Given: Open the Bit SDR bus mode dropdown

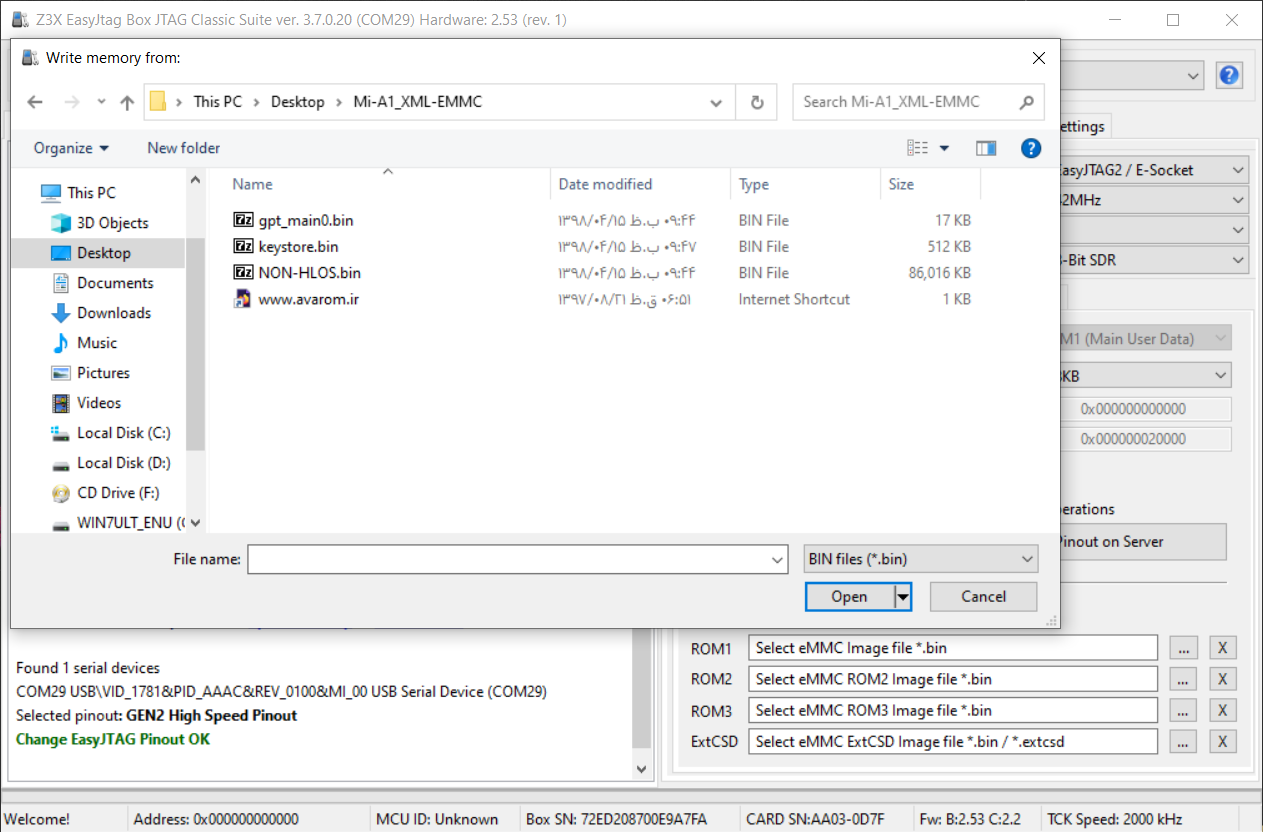Looking at the screenshot, I should (x=1155, y=260).
